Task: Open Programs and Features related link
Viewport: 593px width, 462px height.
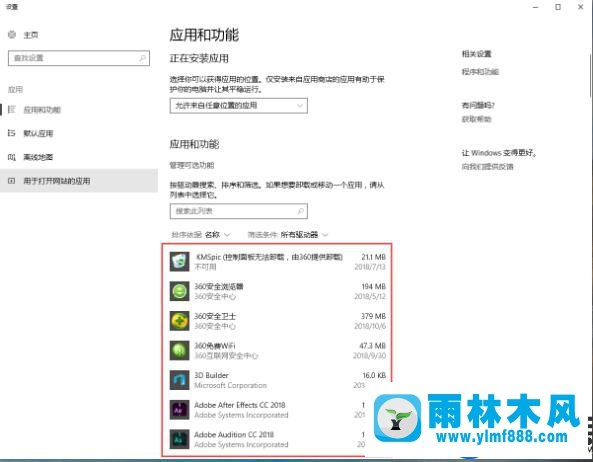Action: click(x=480, y=71)
